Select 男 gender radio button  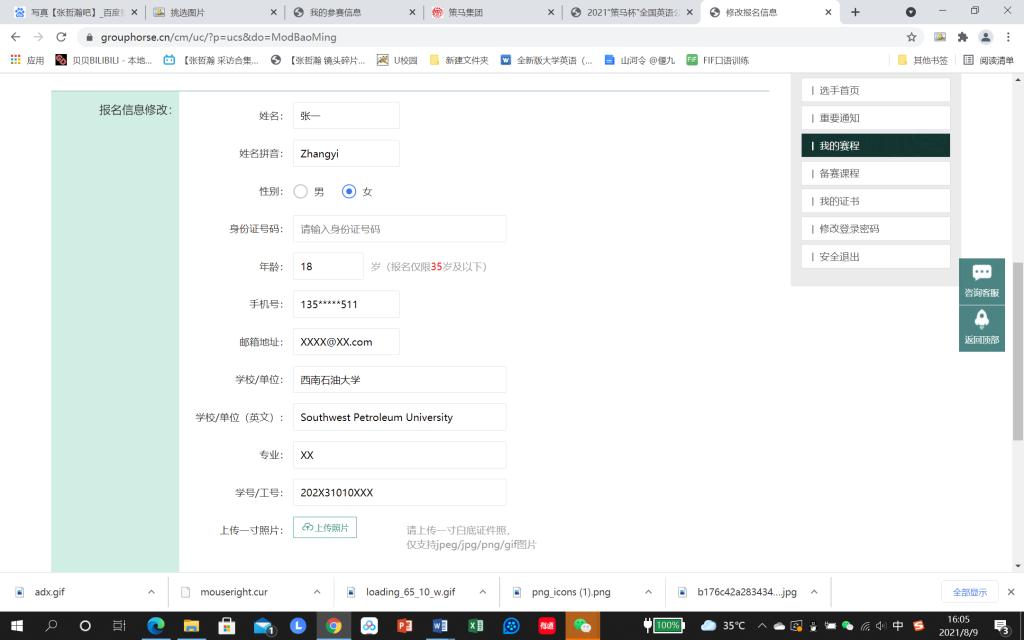(301, 191)
